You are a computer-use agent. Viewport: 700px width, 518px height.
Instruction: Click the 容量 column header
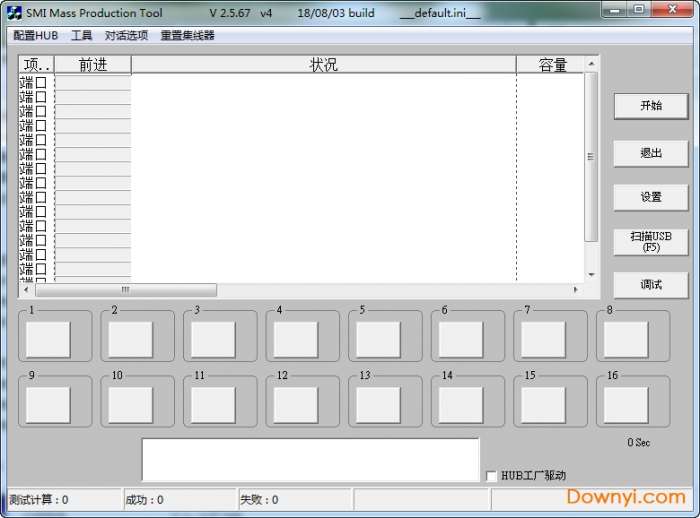tap(552, 65)
